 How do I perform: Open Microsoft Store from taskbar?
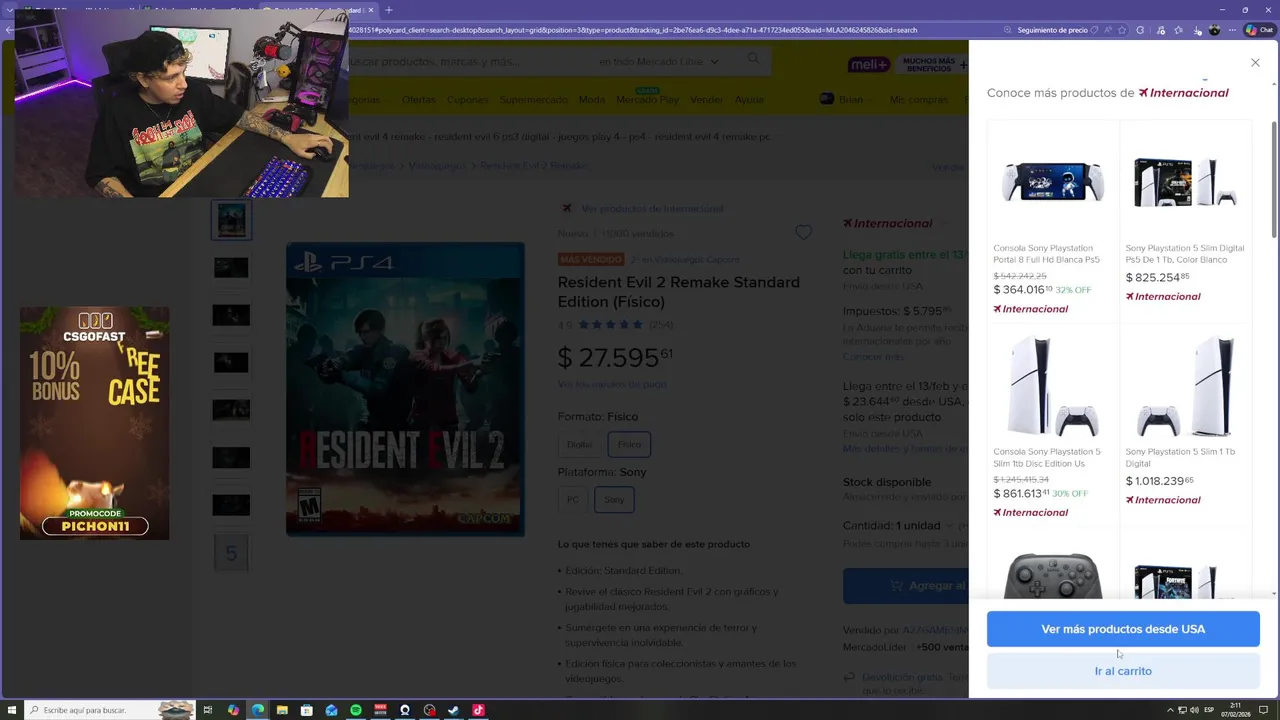(x=307, y=710)
